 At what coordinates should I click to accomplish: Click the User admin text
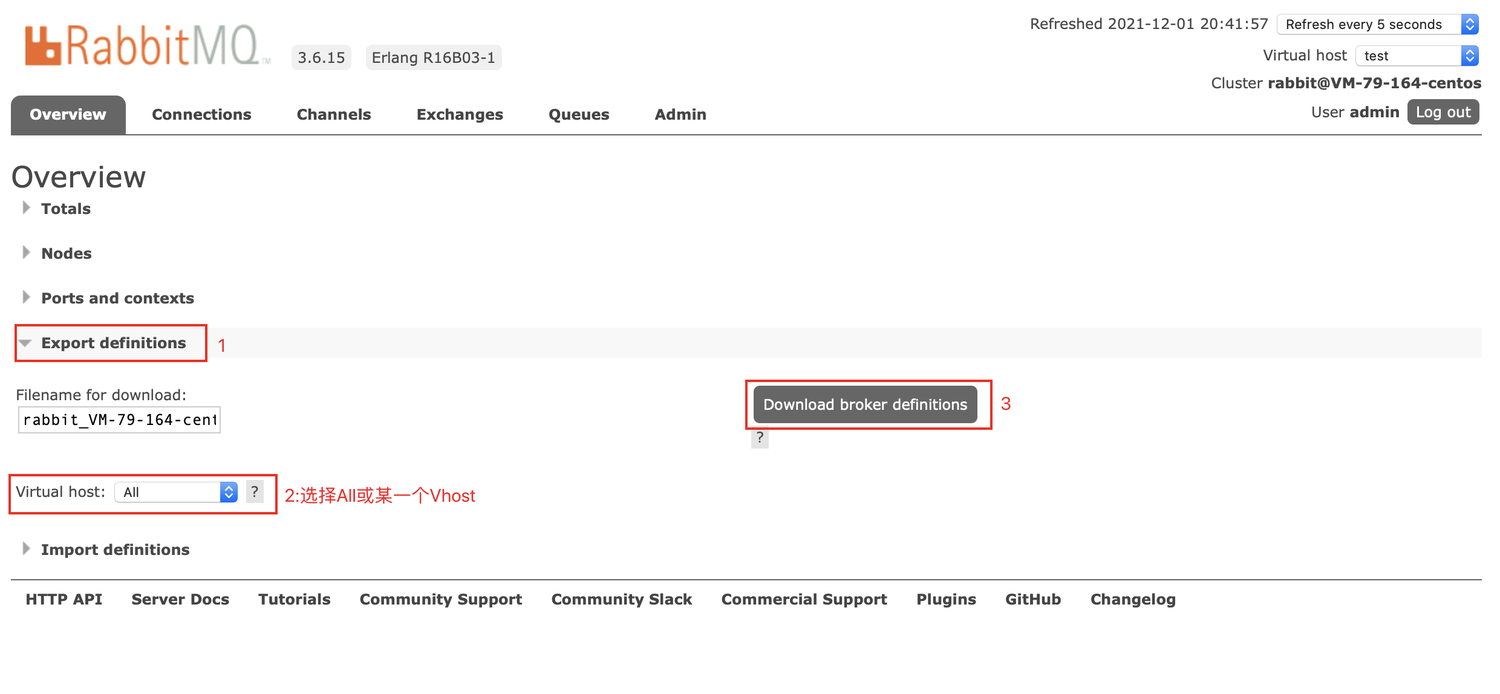click(x=1355, y=112)
